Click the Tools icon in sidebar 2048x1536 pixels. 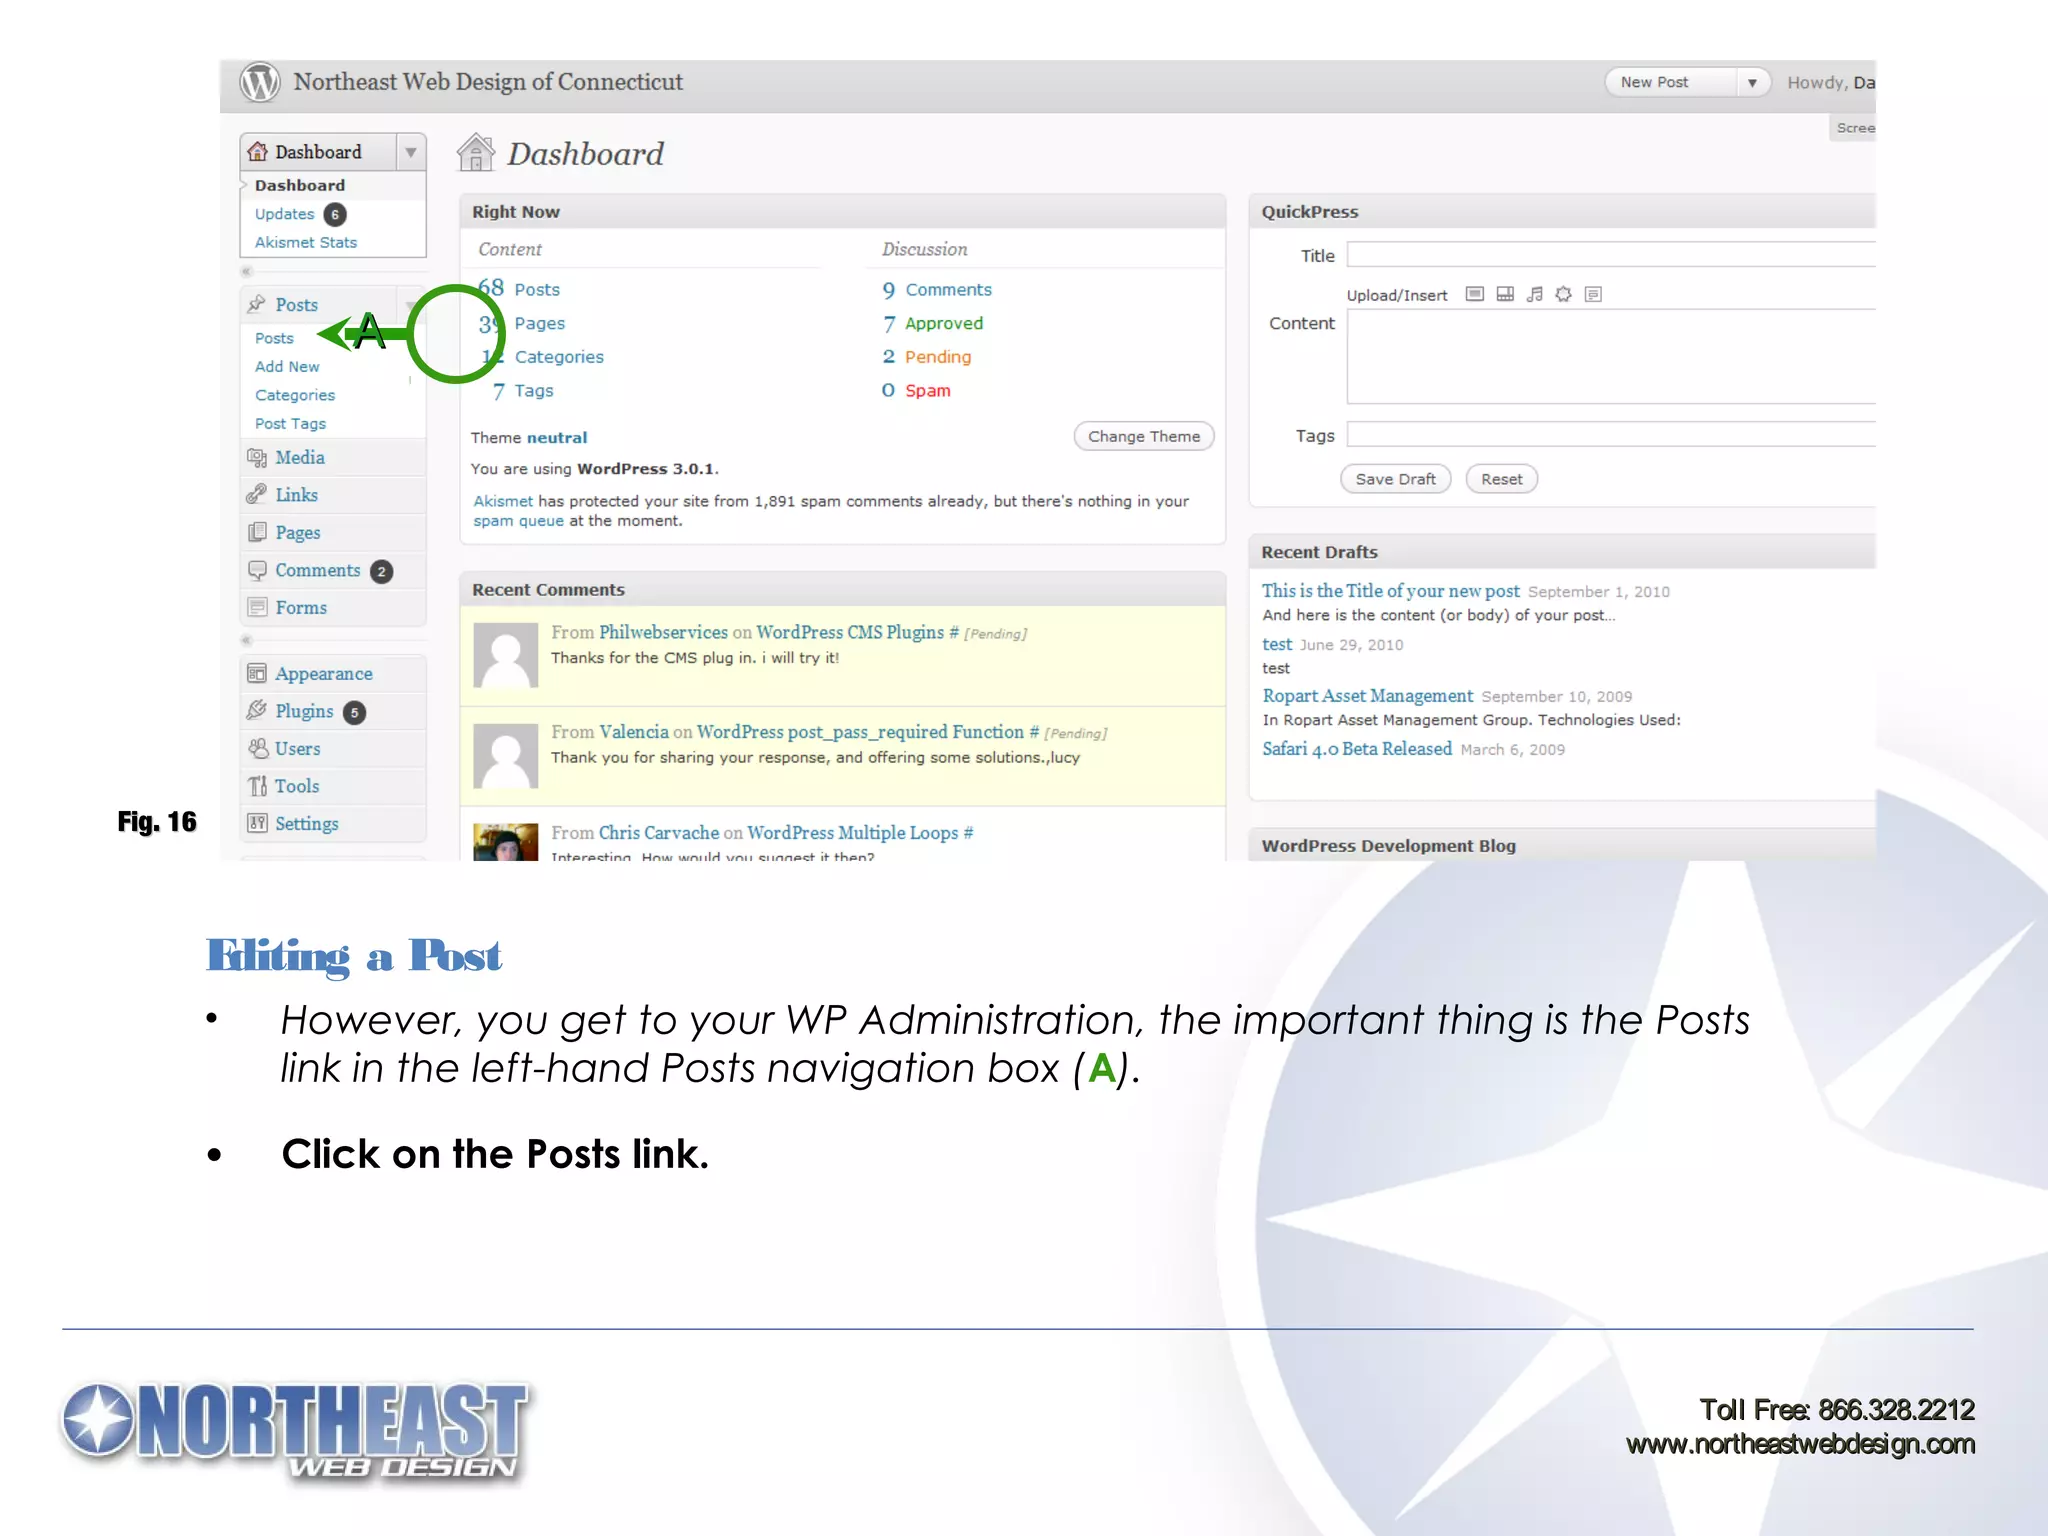pyautogui.click(x=257, y=786)
